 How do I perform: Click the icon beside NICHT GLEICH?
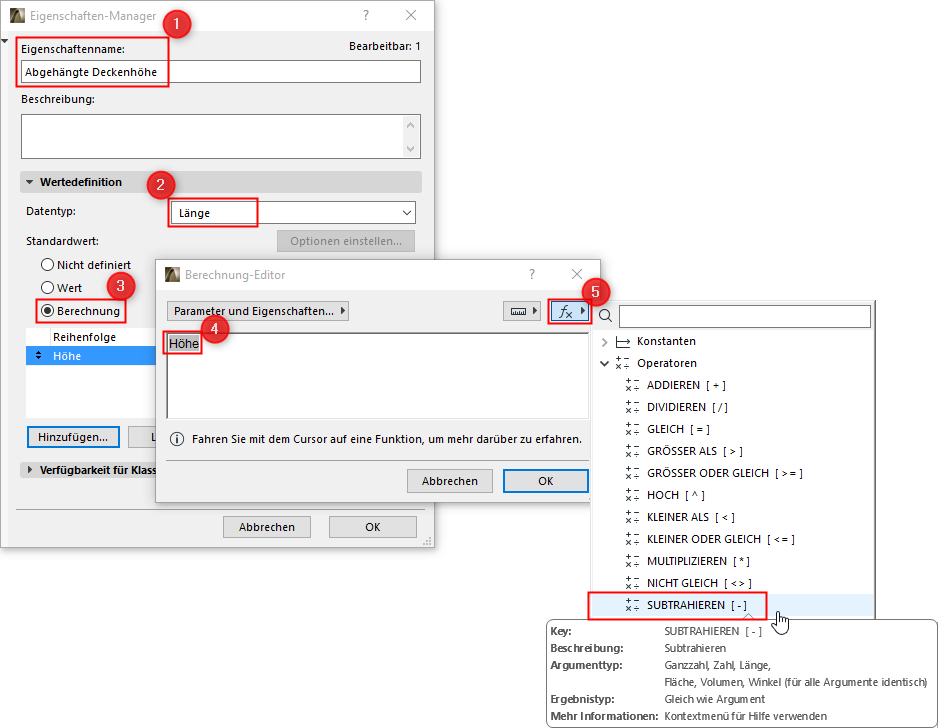pyautogui.click(x=632, y=583)
